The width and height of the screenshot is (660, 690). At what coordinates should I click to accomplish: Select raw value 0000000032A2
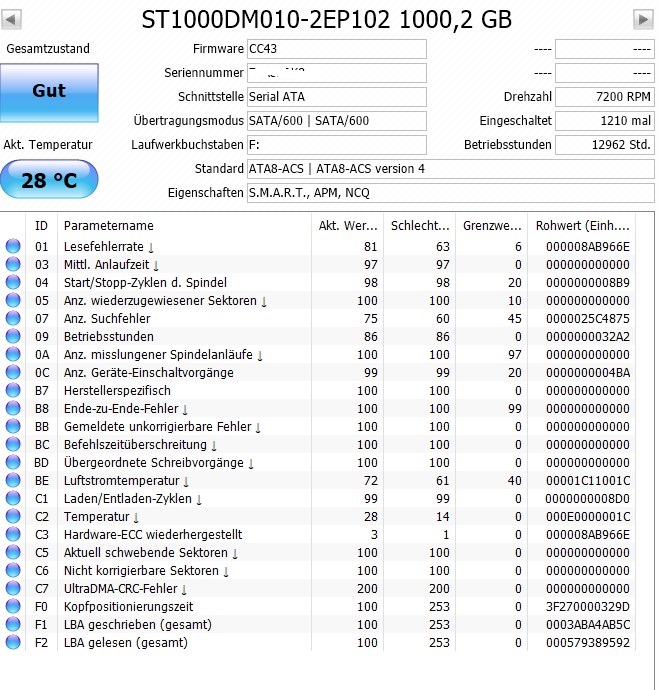click(x=588, y=337)
